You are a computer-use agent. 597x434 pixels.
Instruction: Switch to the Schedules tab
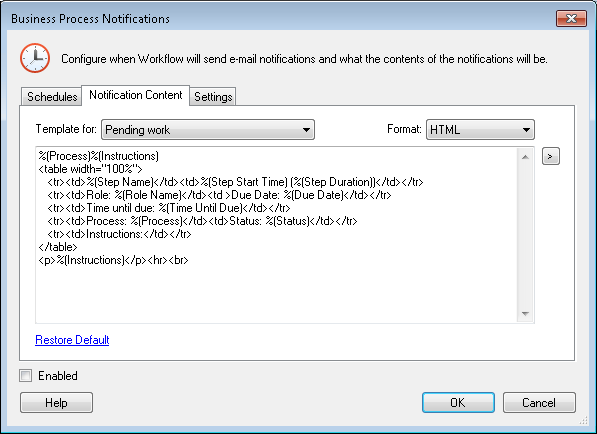coord(51,97)
